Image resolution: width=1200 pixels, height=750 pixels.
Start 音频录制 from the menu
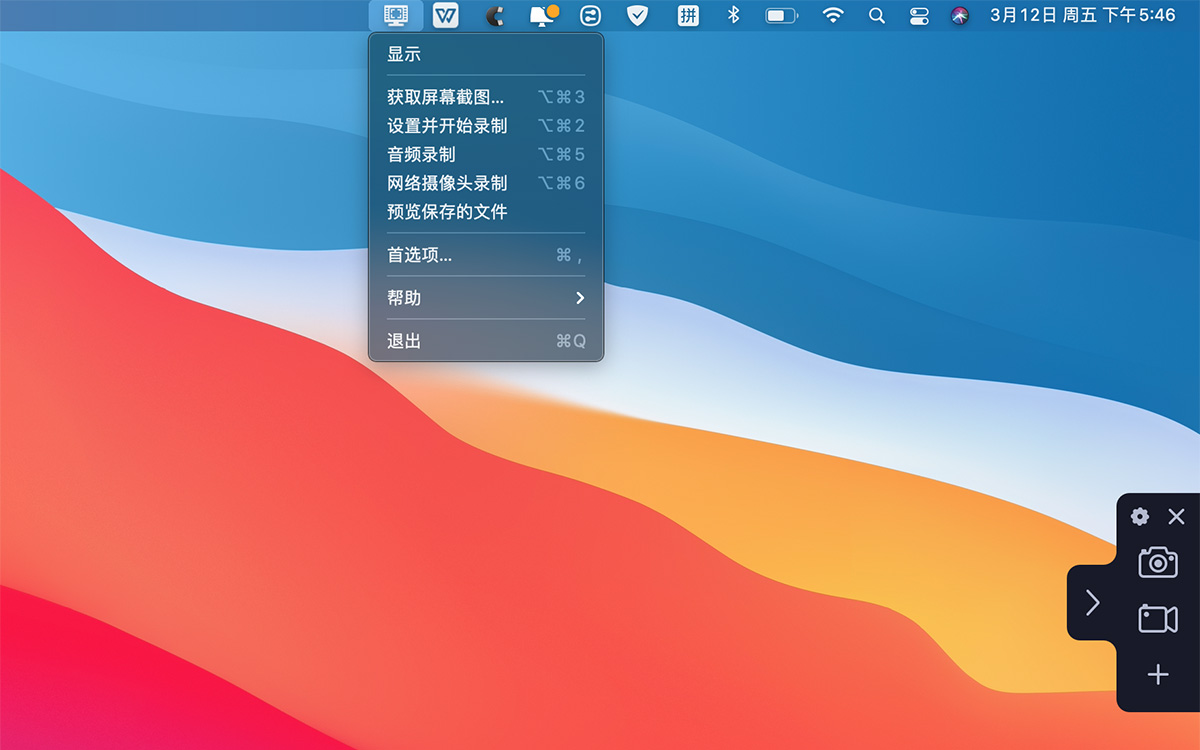(x=486, y=154)
